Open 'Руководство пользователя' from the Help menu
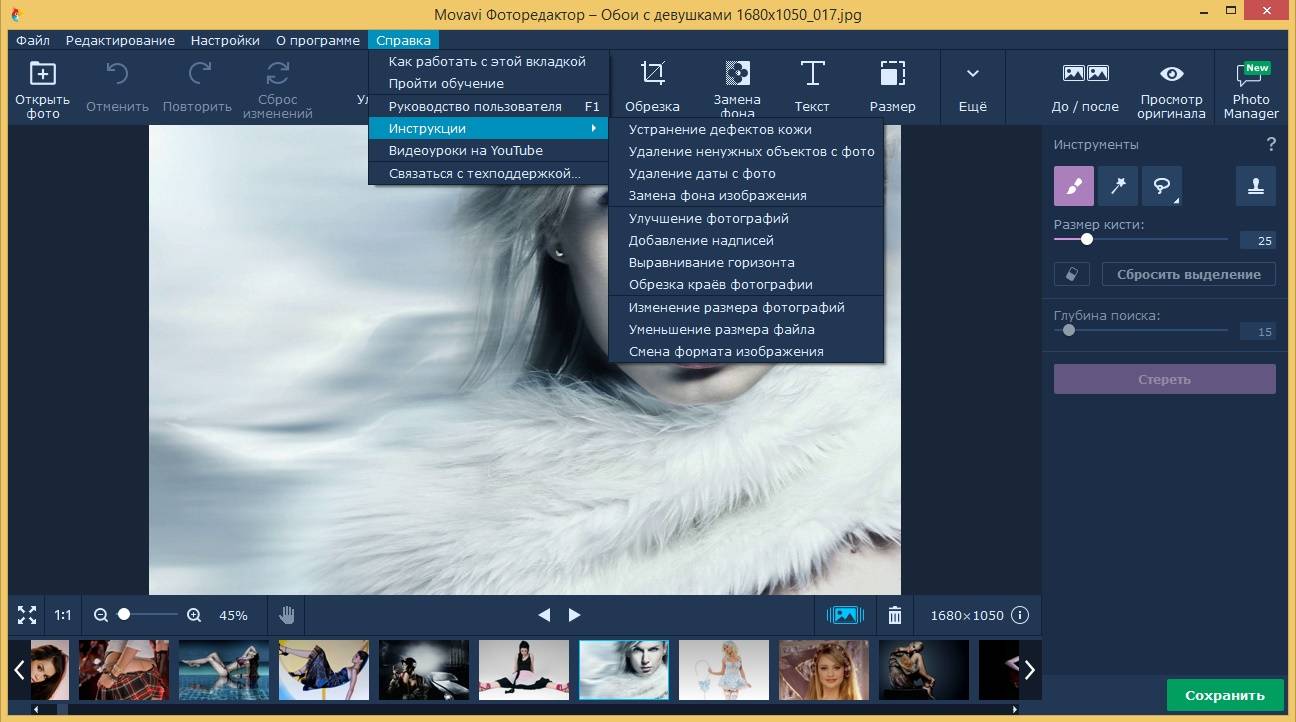 [488, 106]
